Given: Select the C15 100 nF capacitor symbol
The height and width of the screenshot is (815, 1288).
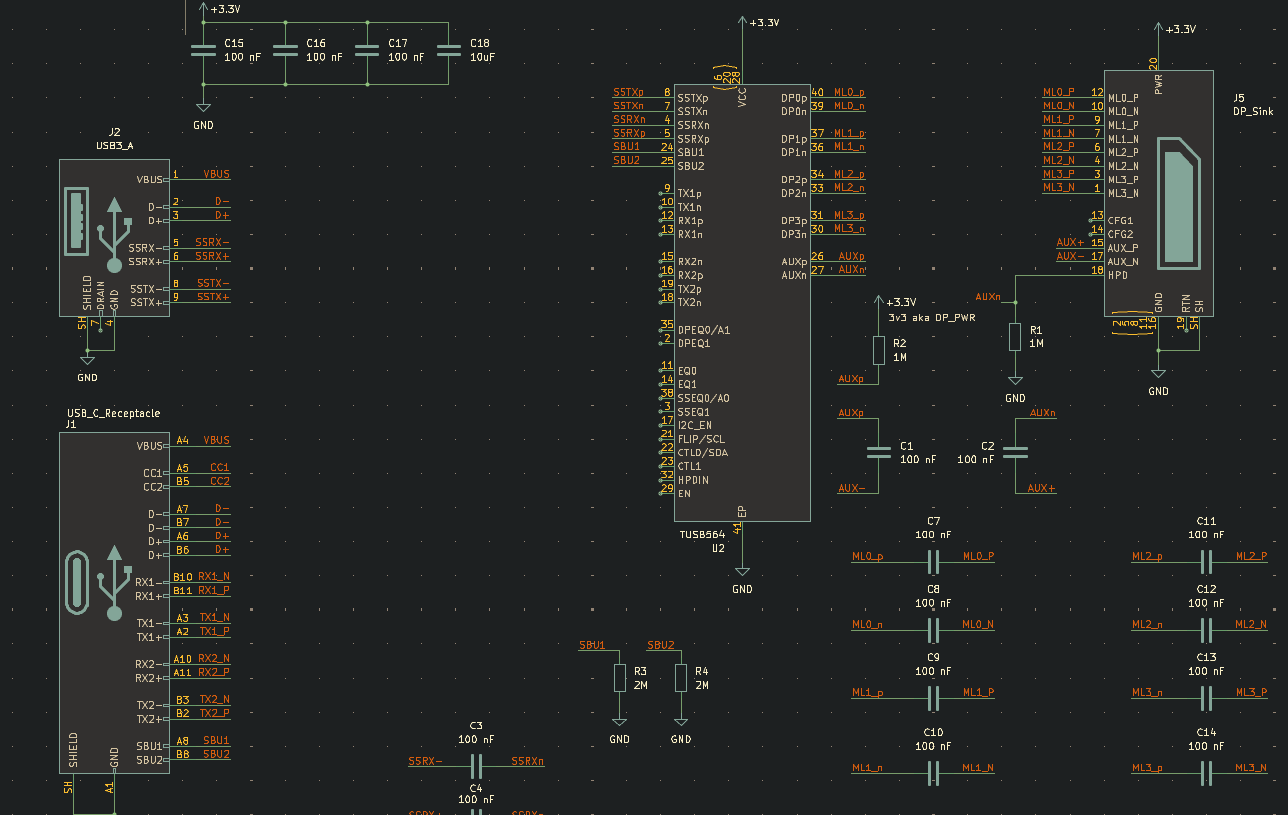Looking at the screenshot, I should tap(203, 50).
